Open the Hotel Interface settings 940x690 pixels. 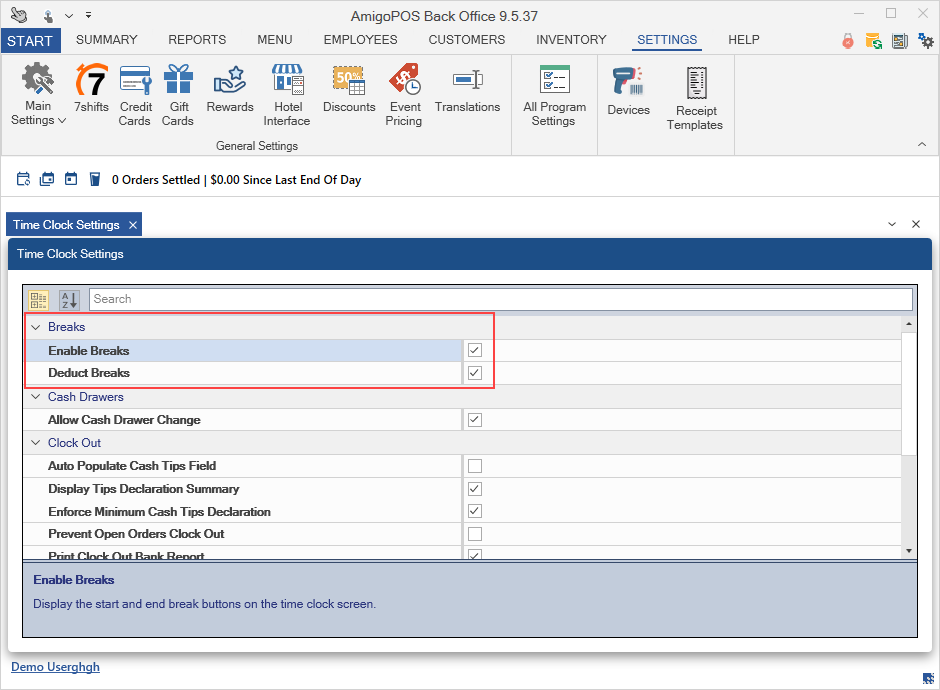[287, 95]
